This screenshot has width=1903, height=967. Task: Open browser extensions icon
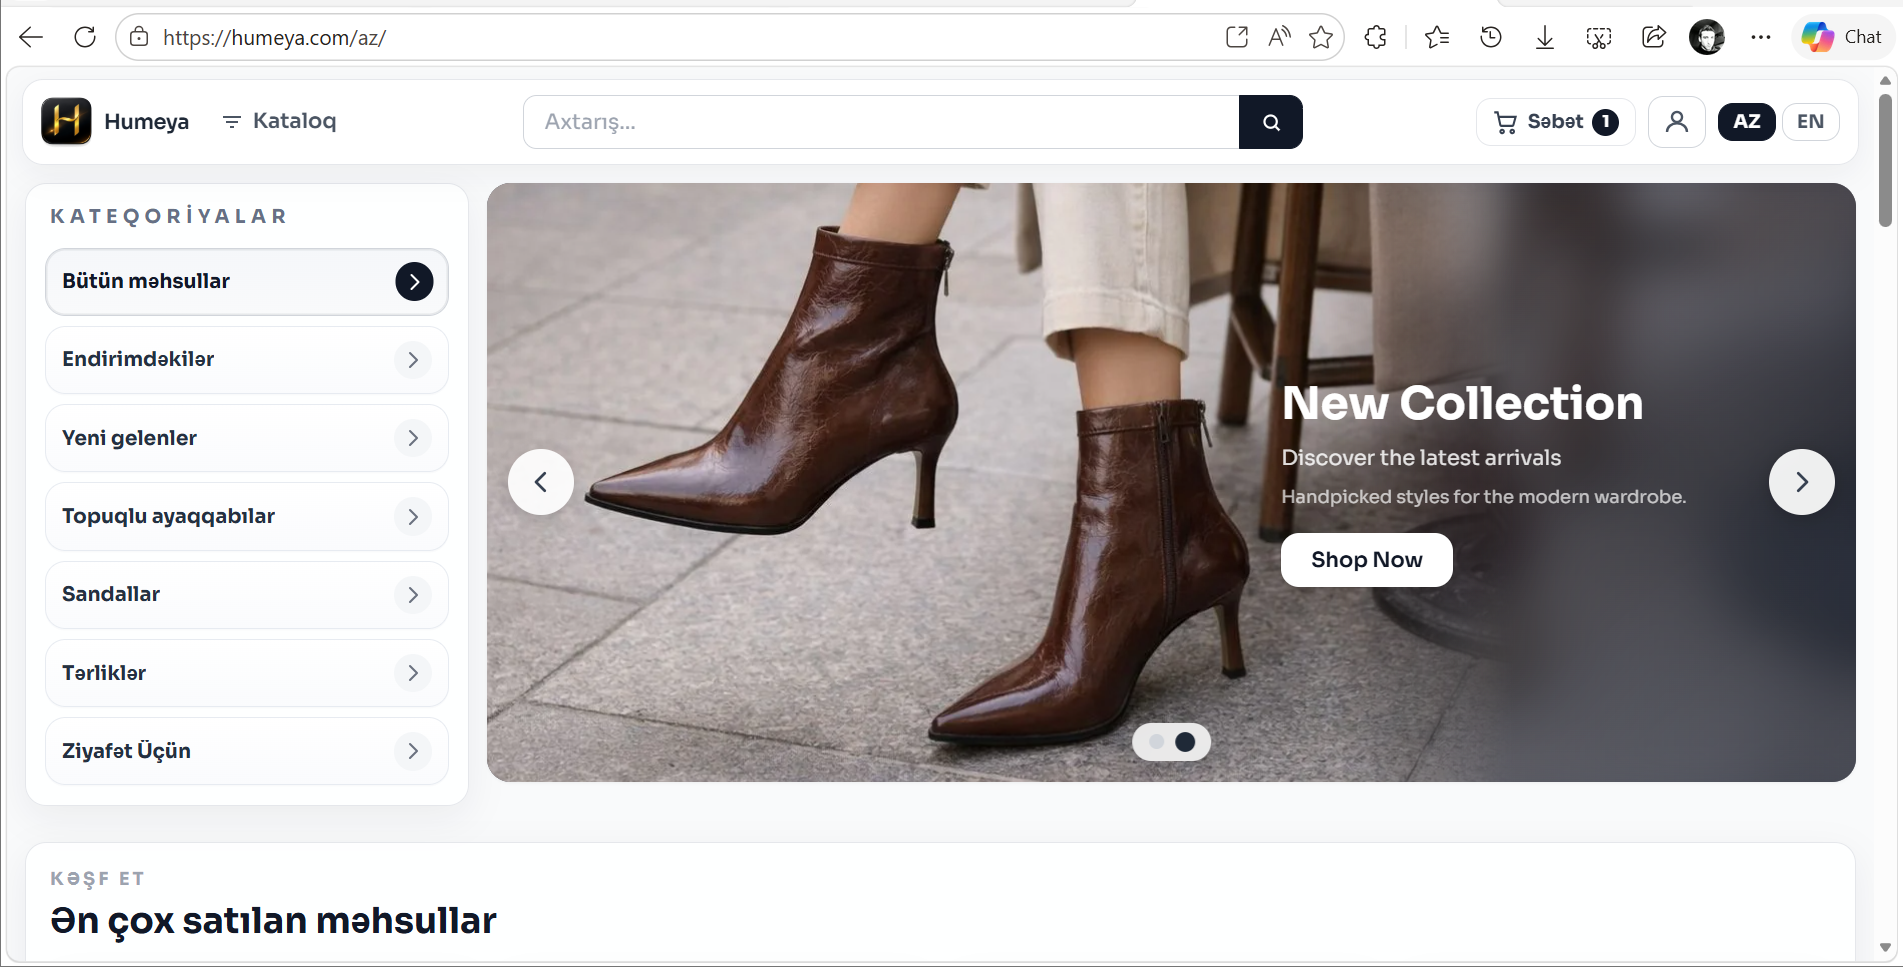1376,38
